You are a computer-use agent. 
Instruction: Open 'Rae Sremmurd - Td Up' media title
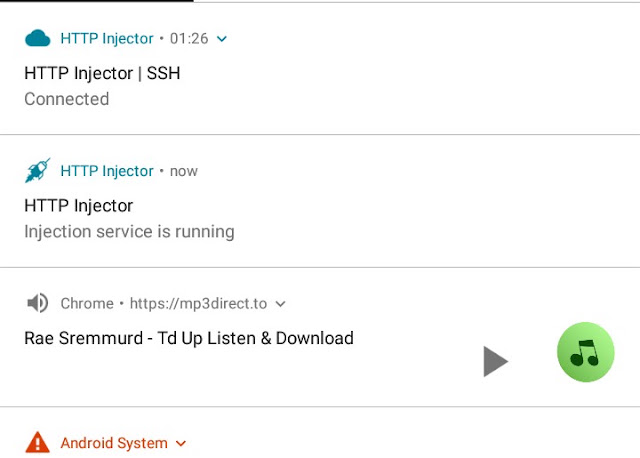pyautogui.click(x=189, y=338)
